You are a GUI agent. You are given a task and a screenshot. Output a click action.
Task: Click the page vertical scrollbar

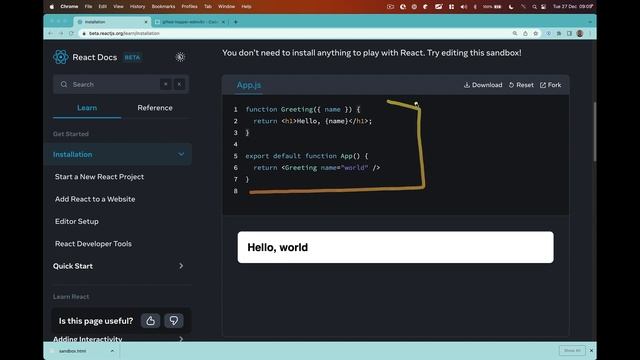point(595,131)
